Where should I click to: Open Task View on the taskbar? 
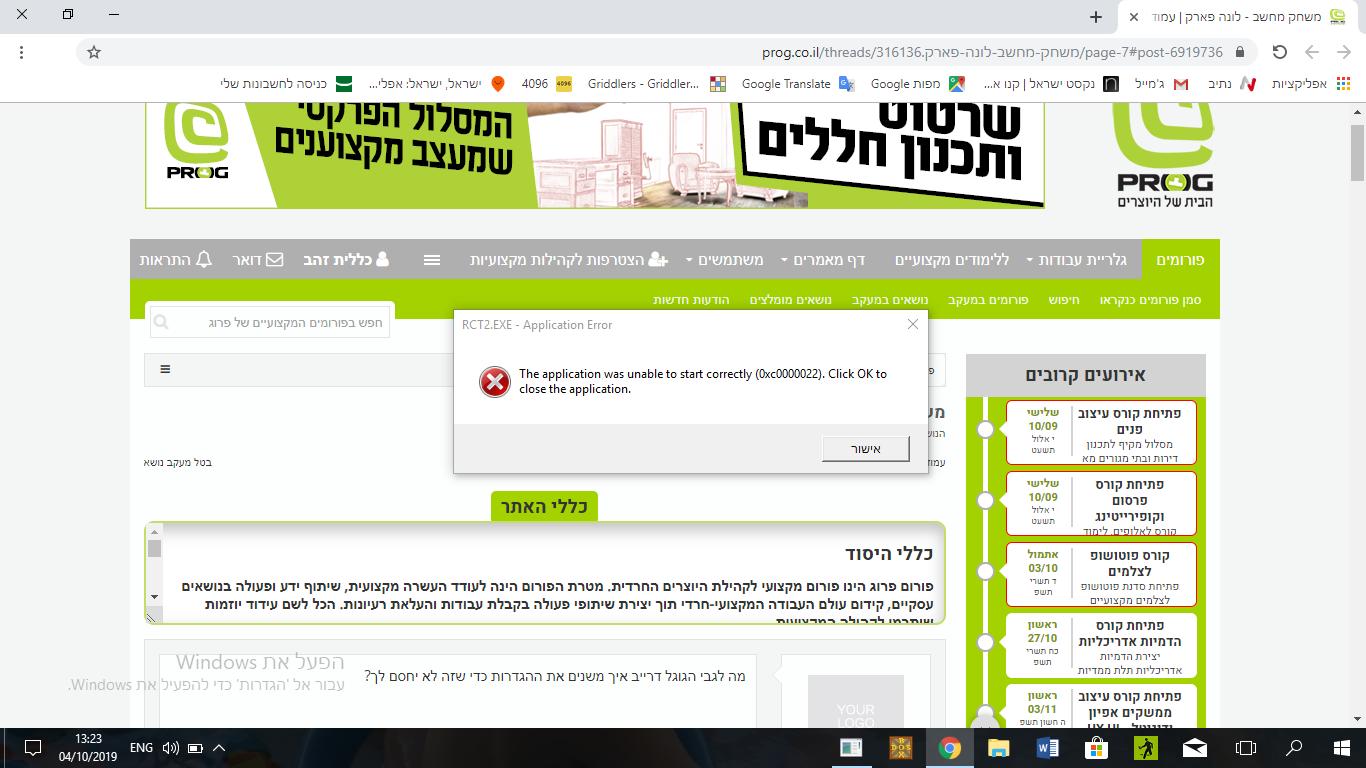coord(1245,748)
